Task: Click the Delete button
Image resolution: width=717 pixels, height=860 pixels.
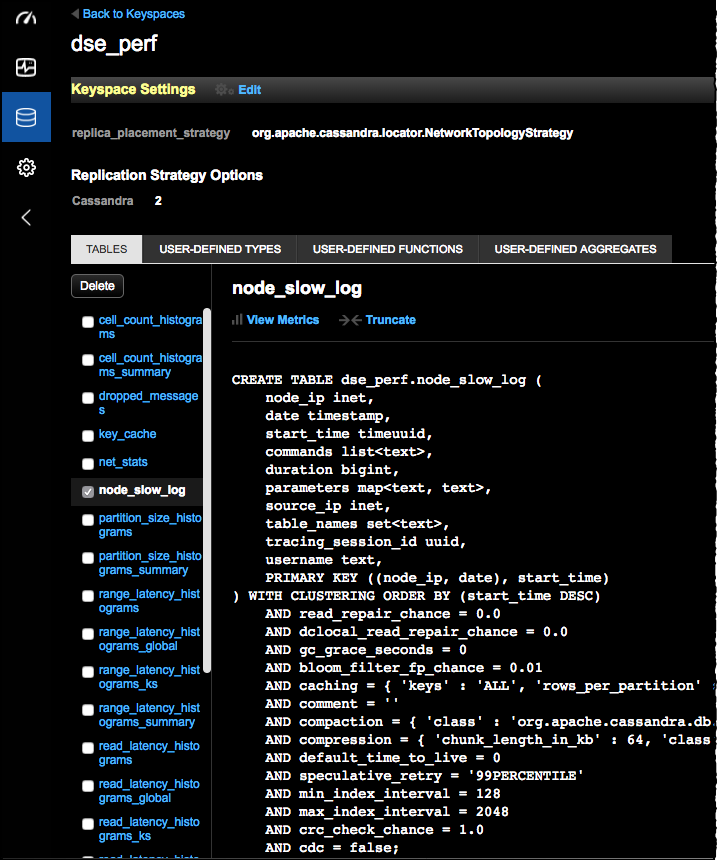Action: pos(97,286)
